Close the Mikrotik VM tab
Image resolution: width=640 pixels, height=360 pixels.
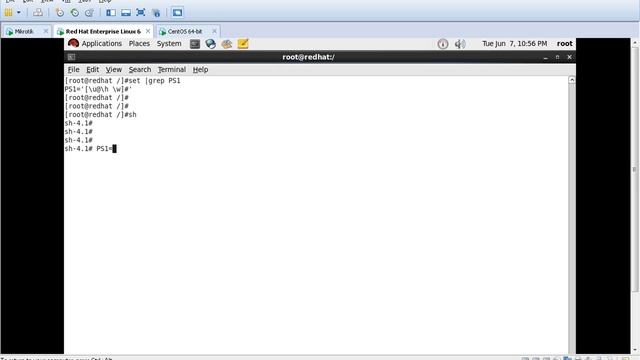click(46, 31)
